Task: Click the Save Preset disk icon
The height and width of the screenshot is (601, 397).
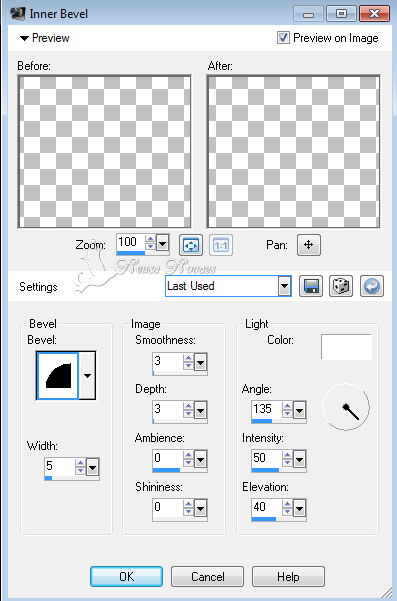Action: coord(310,286)
